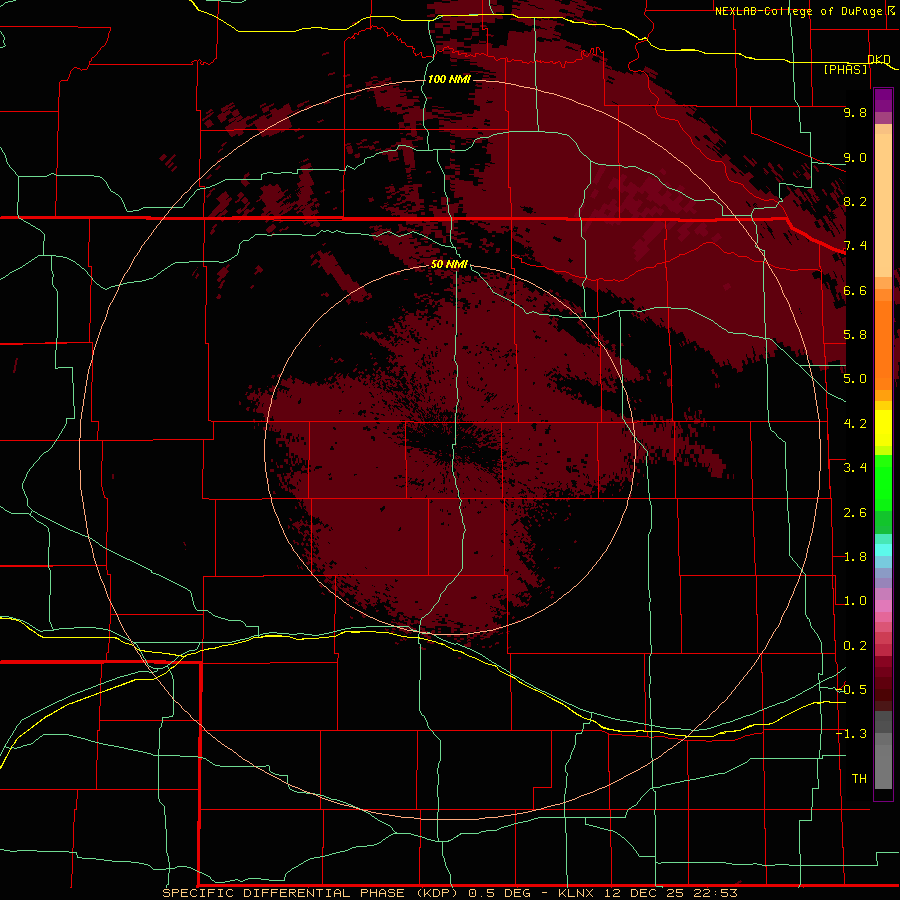900x900 pixels.
Task: Click the 1.0 value on color scale
Action: (x=855, y=601)
